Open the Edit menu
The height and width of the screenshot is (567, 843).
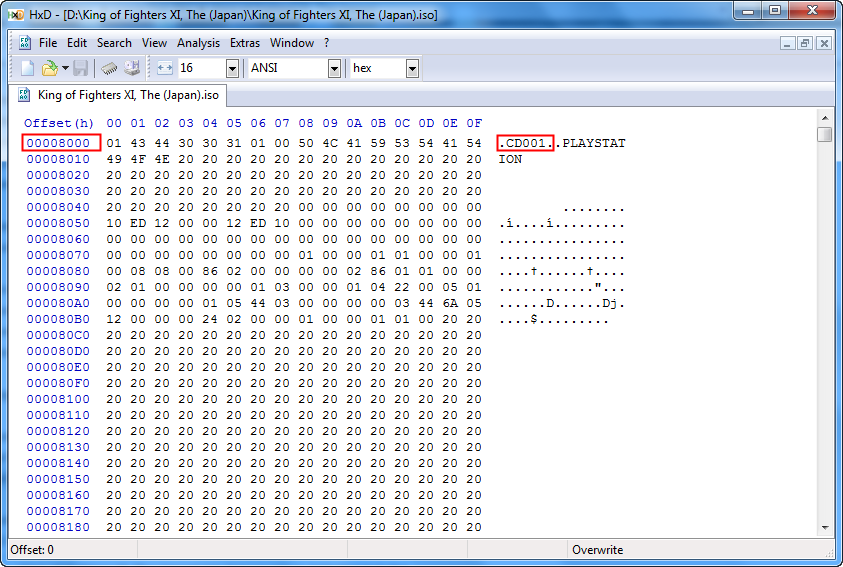tap(77, 43)
